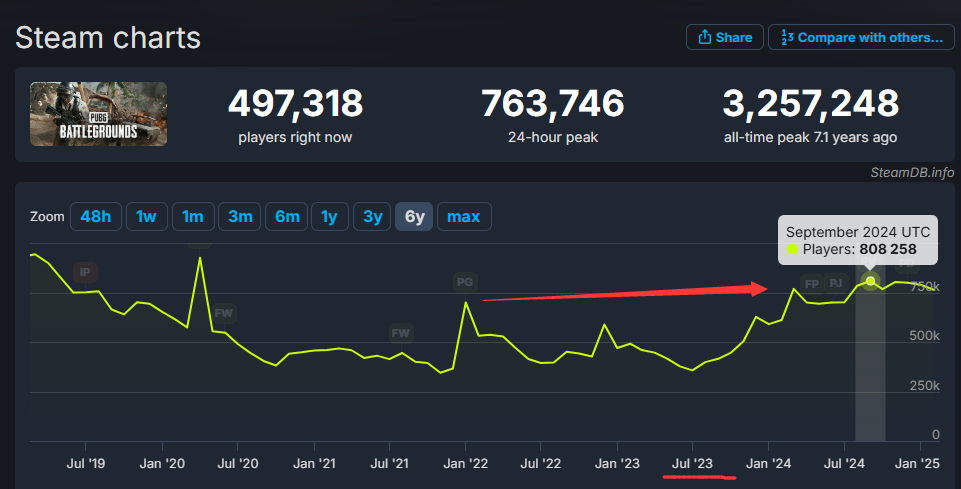Click the FW flag near Jul '21
Viewport: 961px width, 489px height.
click(401, 333)
